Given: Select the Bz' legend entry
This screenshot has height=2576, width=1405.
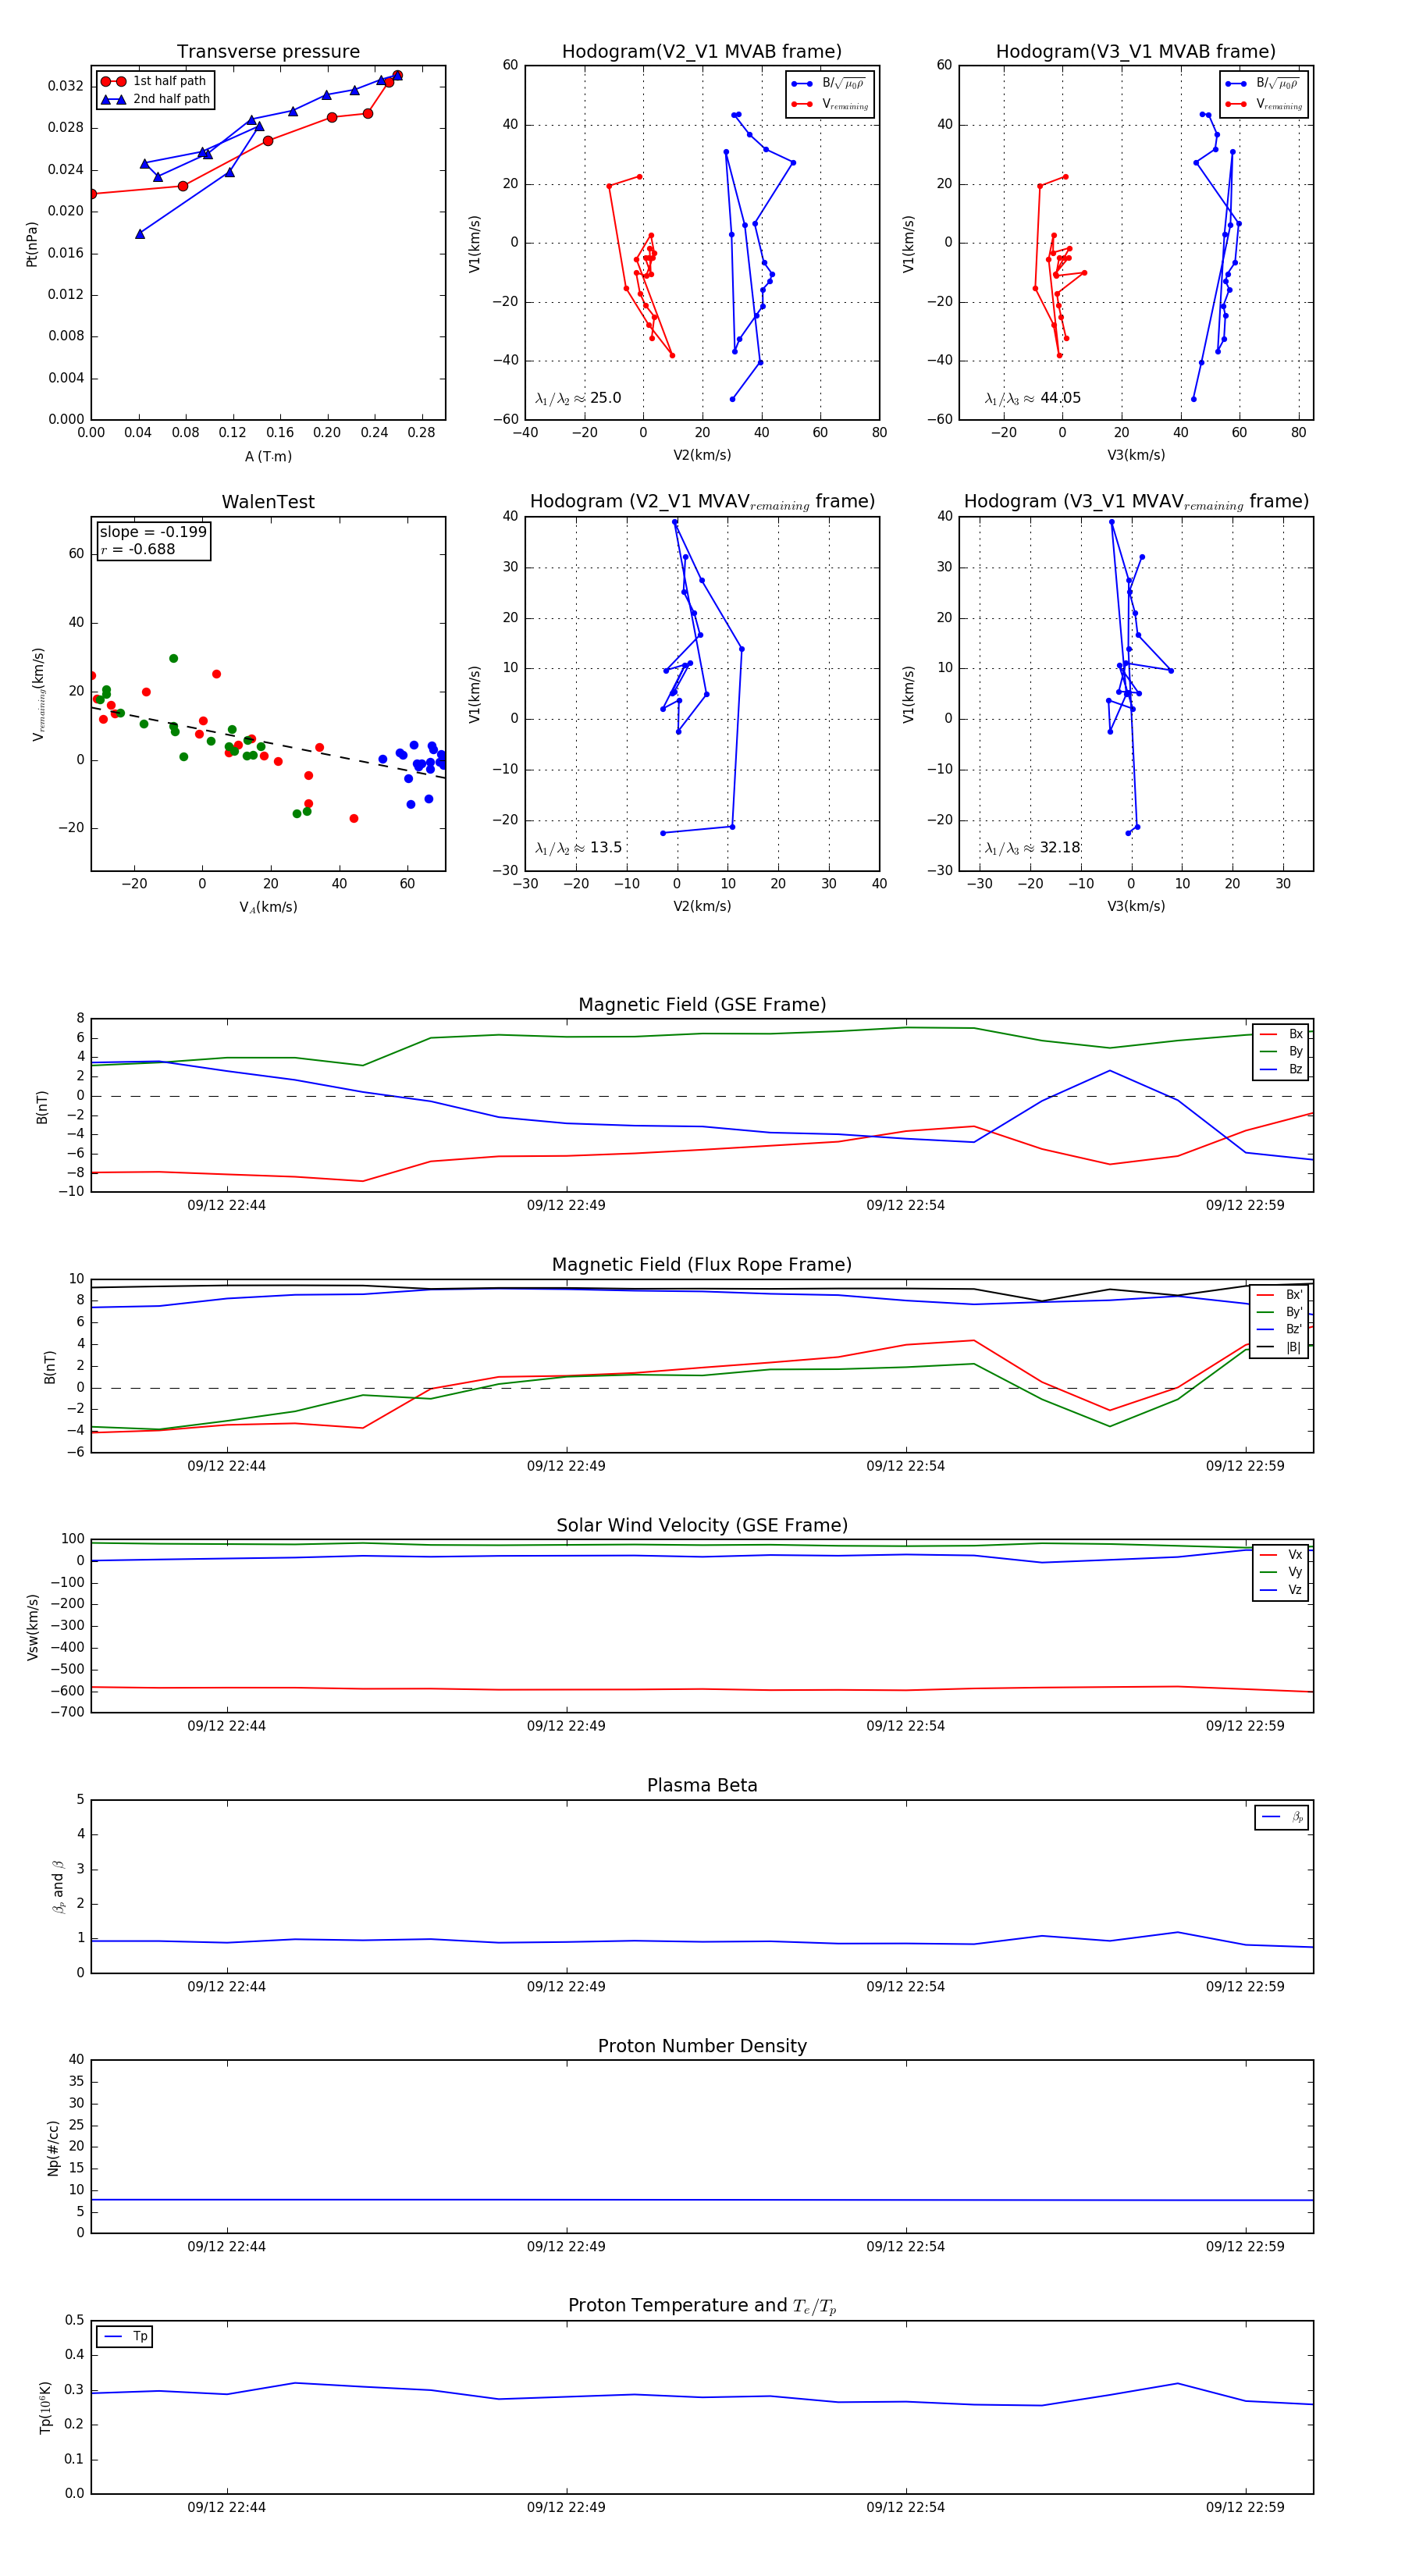Looking at the screenshot, I should point(1280,1329).
